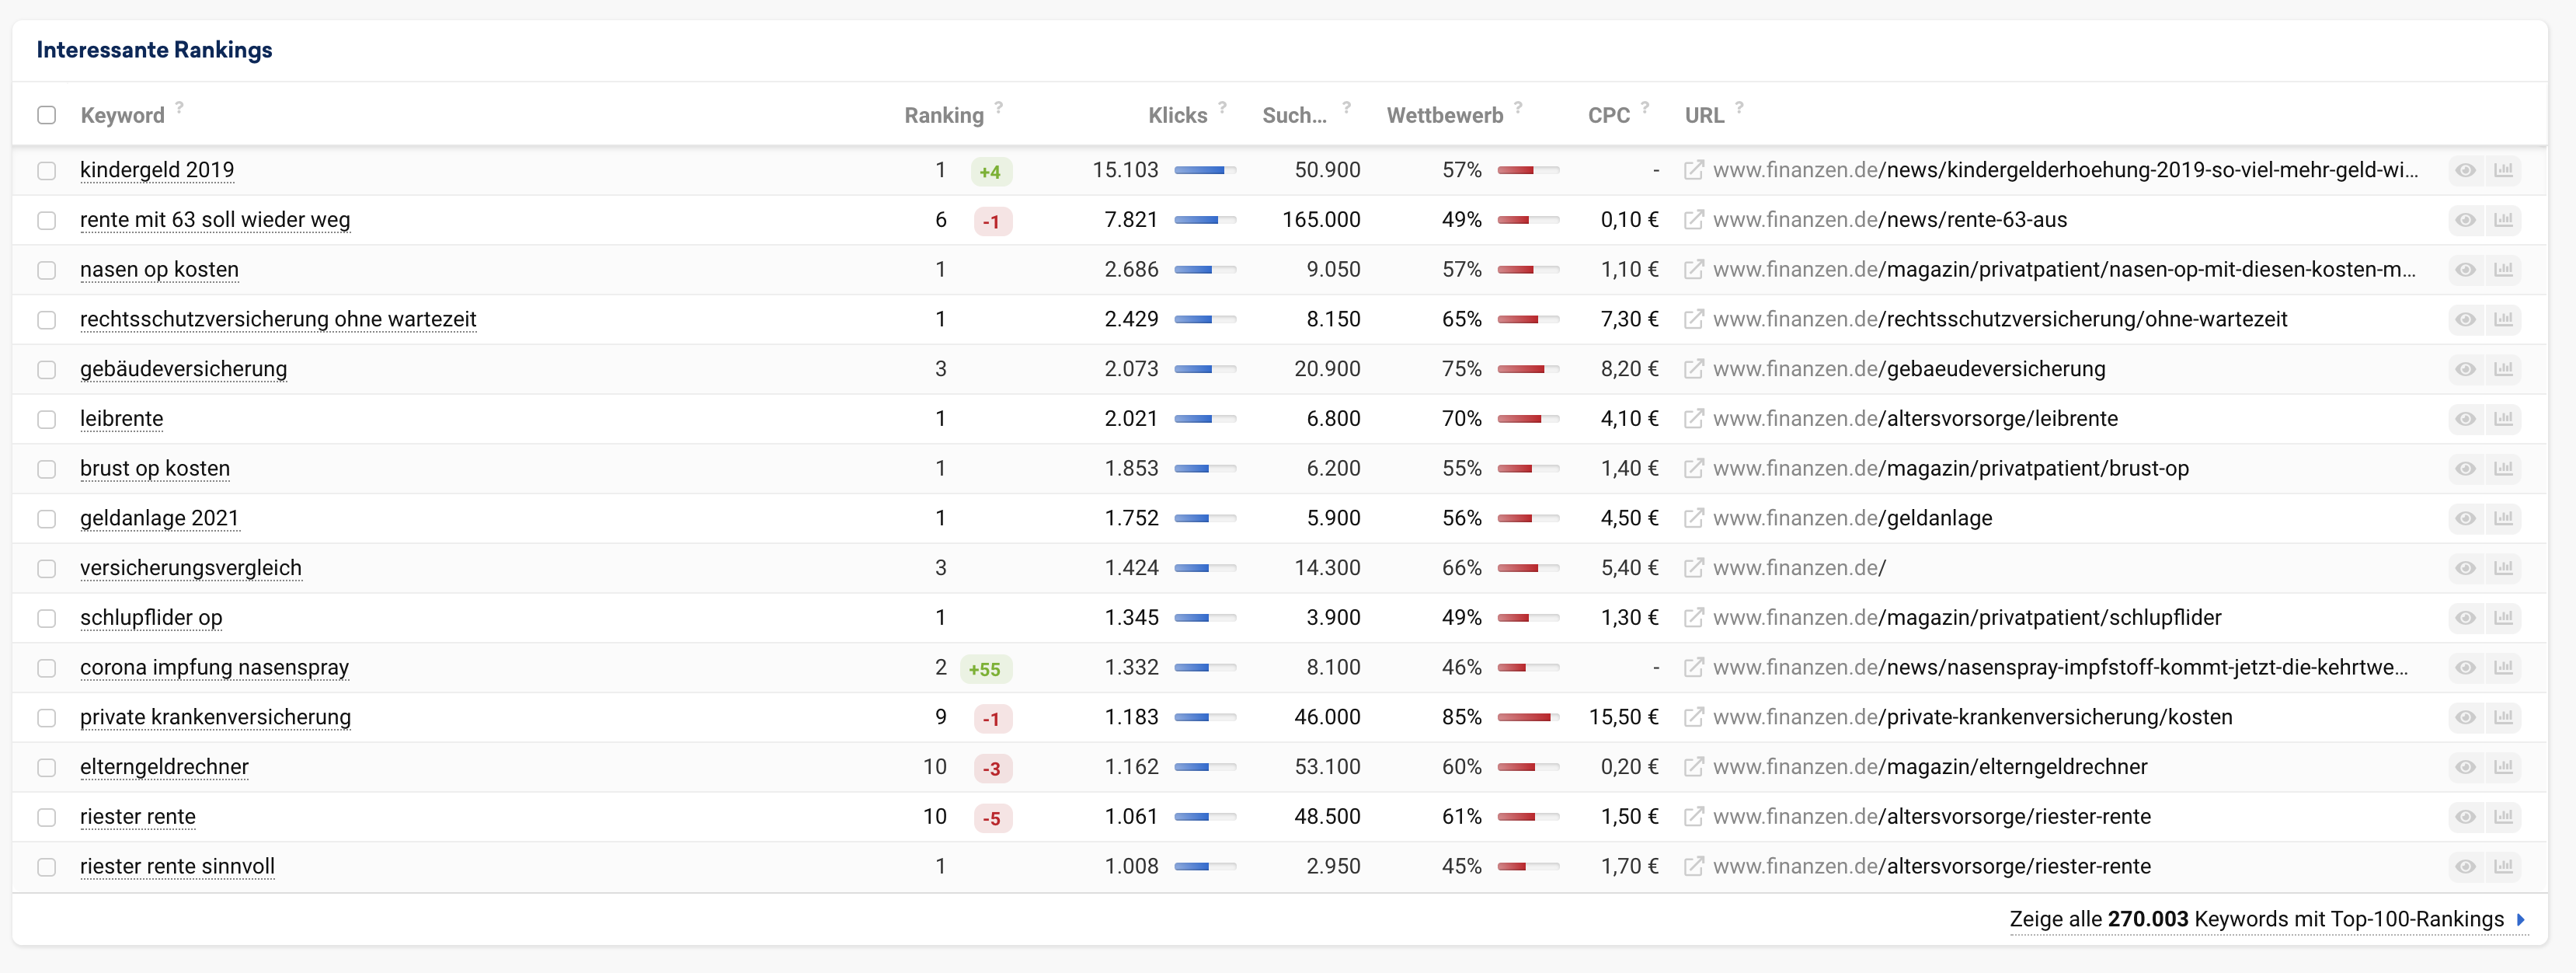Screen dimensions: 2576x973
Task: Sort table by Wettbewerb column header
Action: [x=1444, y=115]
